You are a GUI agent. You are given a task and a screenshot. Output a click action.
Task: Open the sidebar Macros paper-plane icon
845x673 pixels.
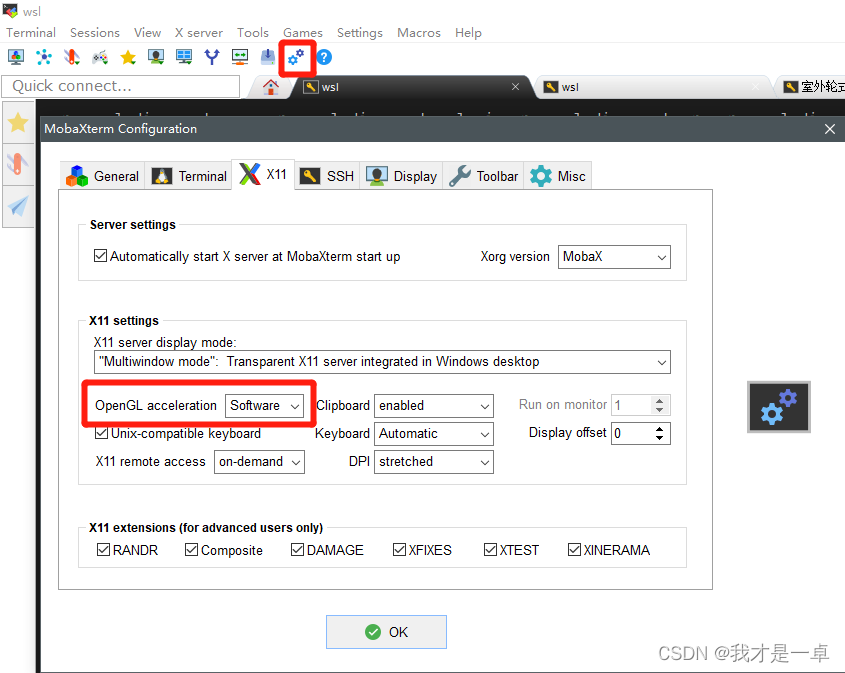(18, 206)
